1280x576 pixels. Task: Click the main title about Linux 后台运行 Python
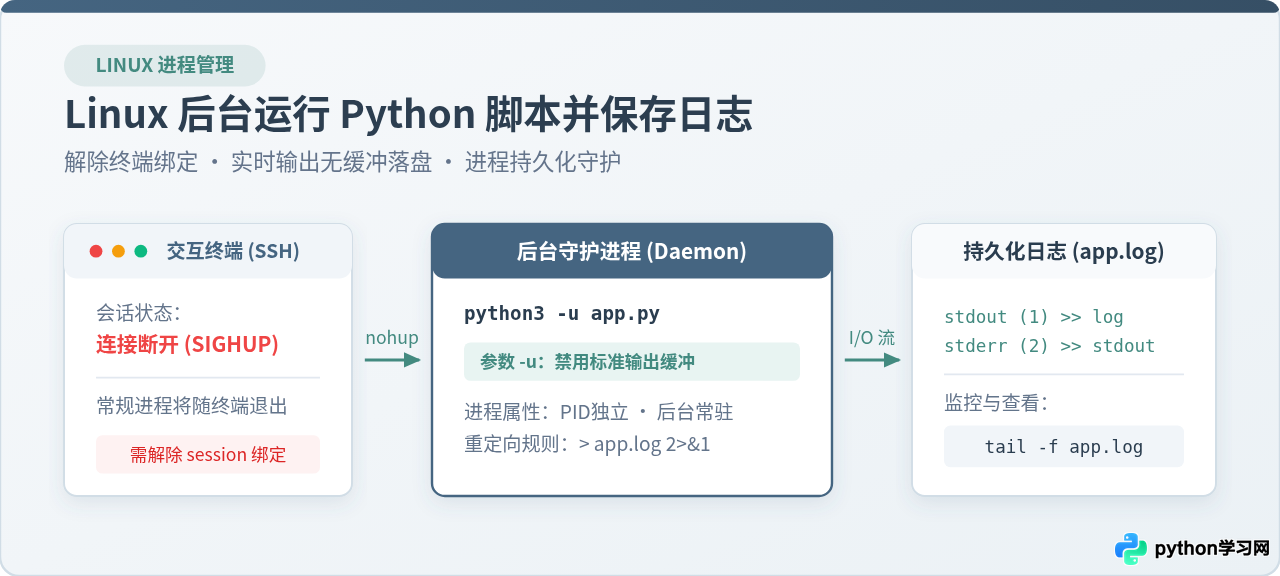(409, 115)
